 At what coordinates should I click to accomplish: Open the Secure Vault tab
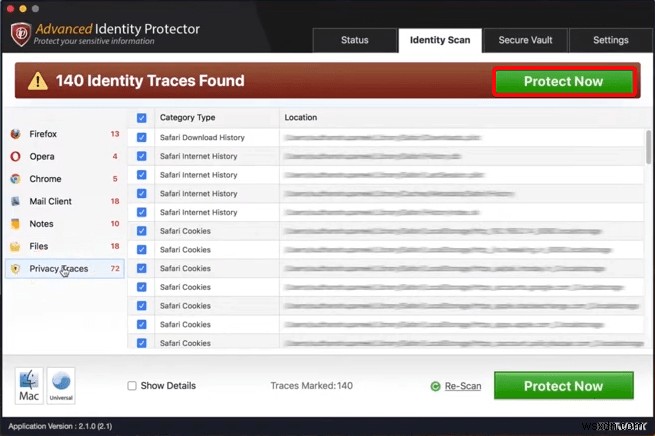[x=526, y=40]
